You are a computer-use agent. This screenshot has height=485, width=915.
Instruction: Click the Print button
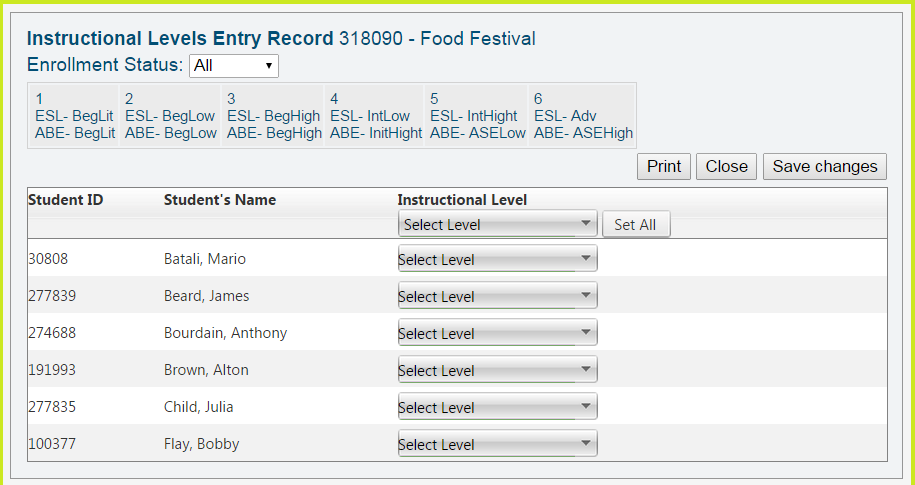pos(663,167)
